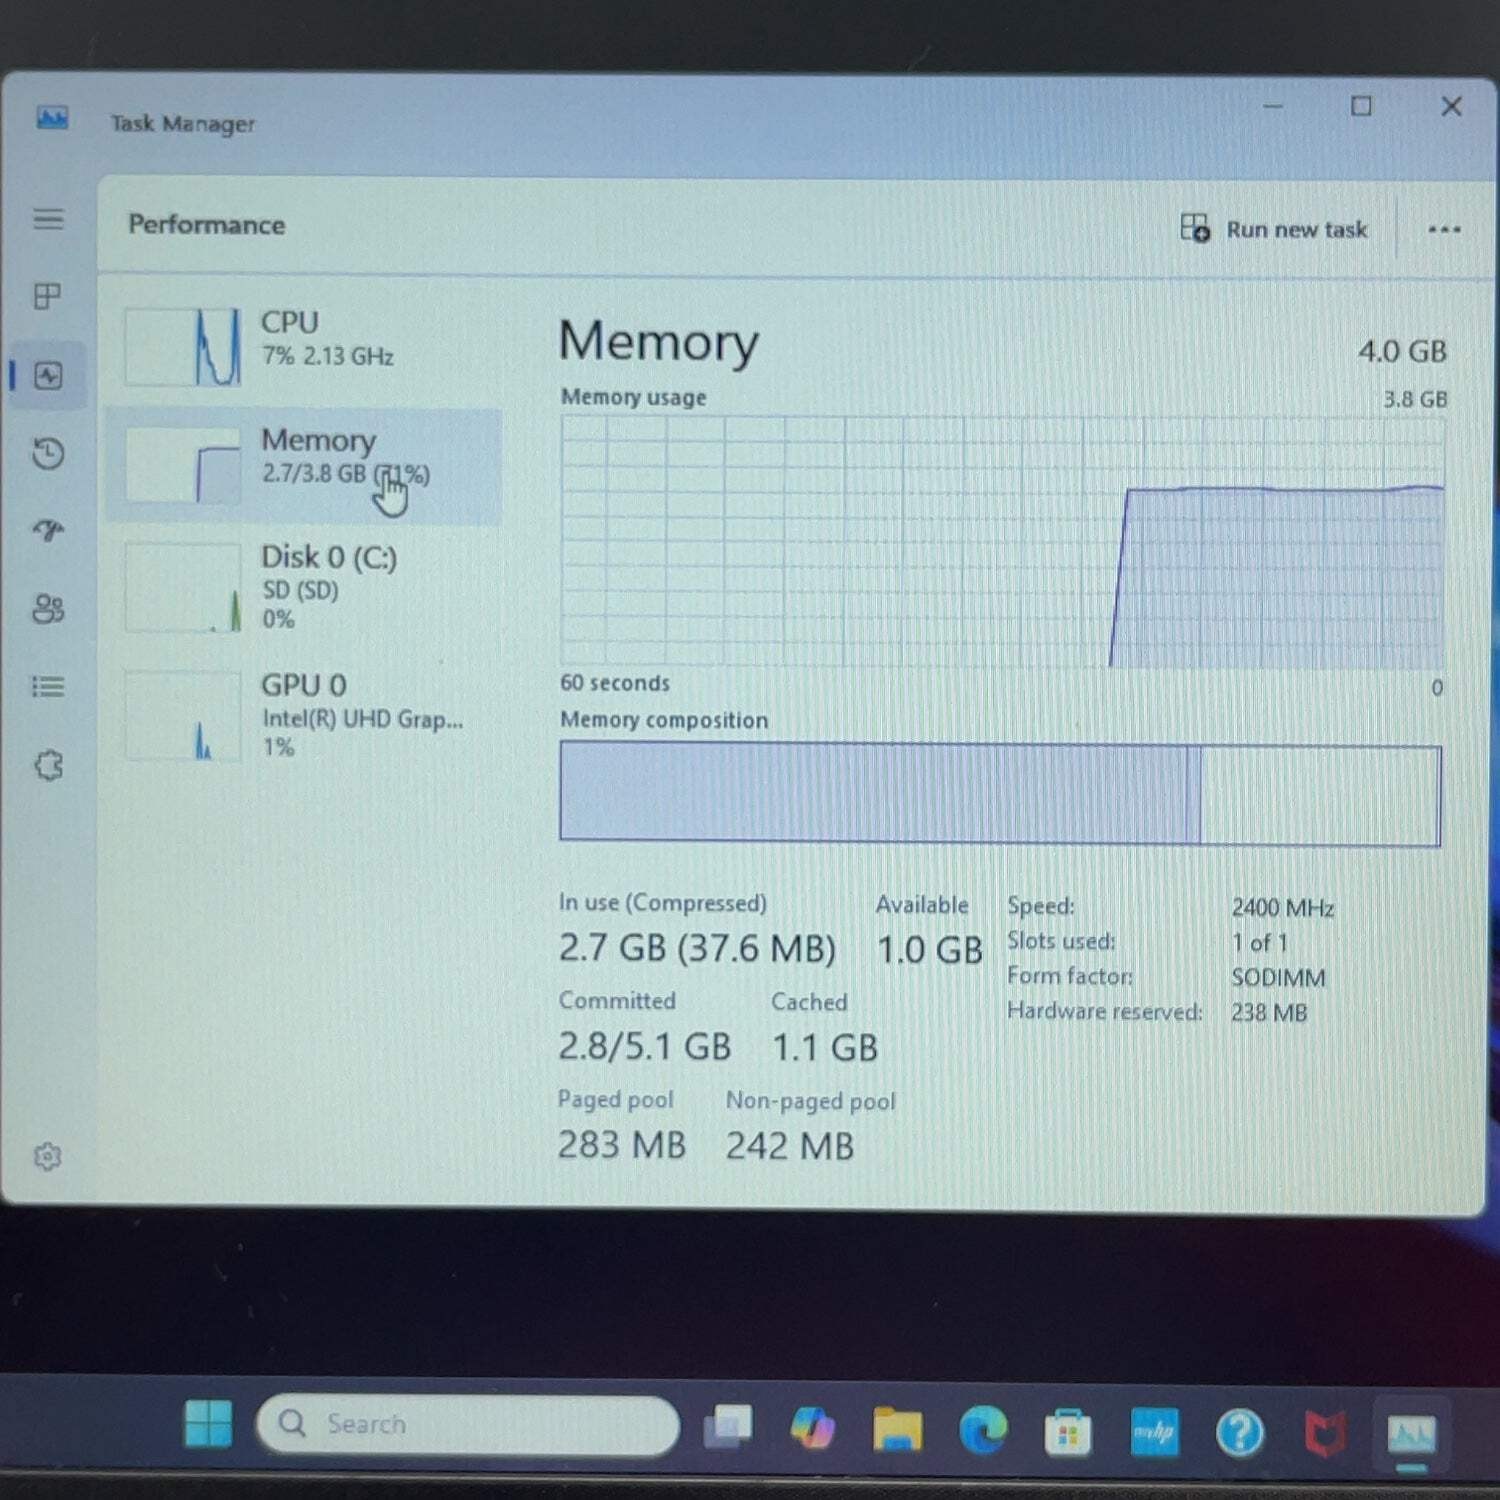Open the App history page icon
This screenshot has height=1500, width=1500.
point(48,453)
